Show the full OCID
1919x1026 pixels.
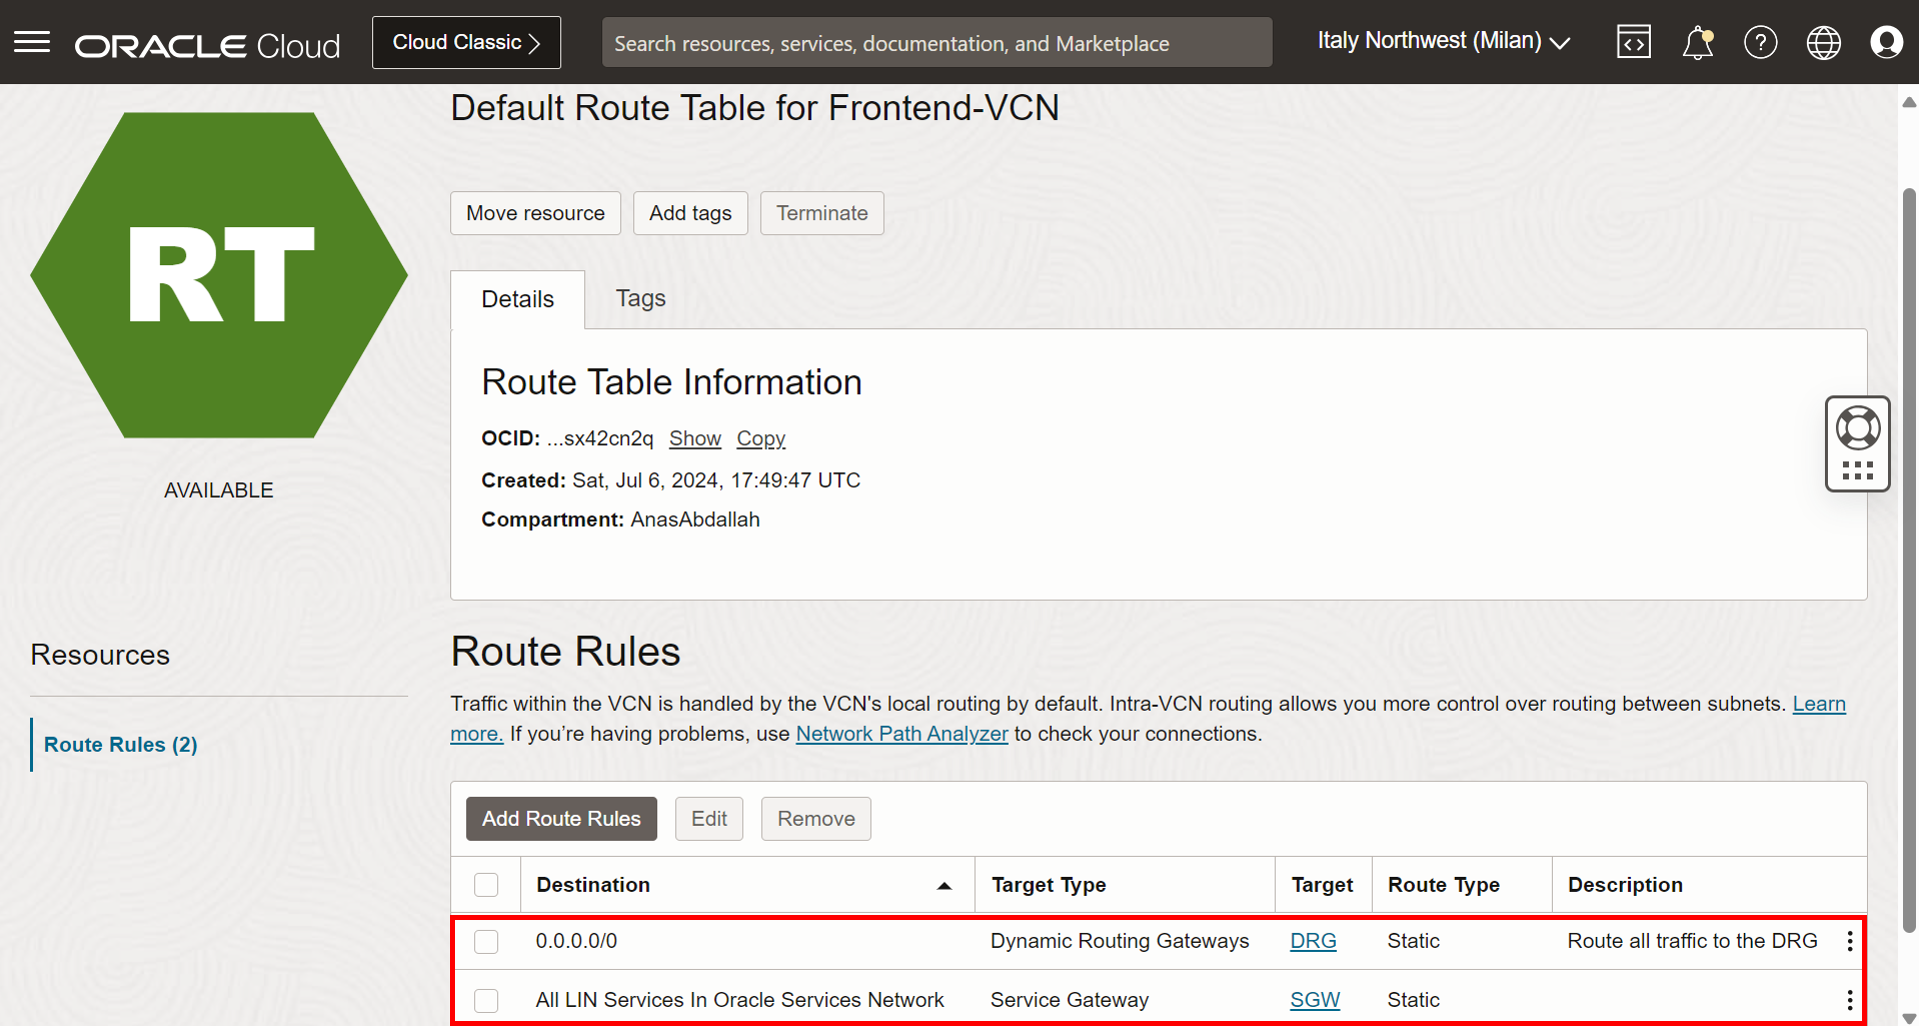(695, 438)
